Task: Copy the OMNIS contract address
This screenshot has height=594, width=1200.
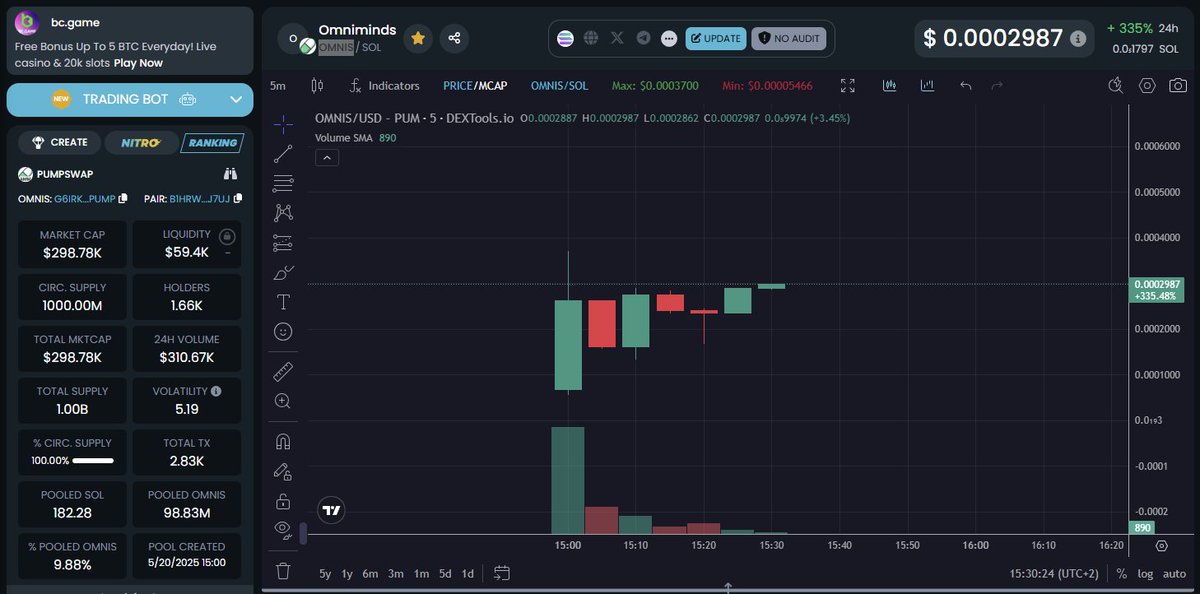Action: (123, 198)
